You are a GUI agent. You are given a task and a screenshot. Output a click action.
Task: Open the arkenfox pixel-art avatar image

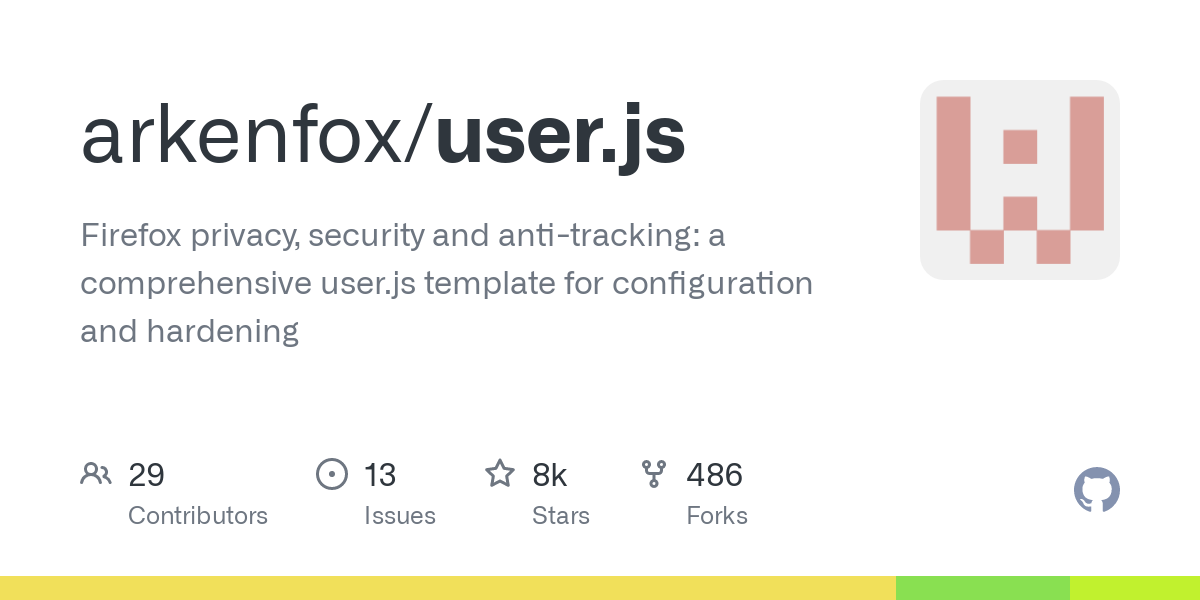(1019, 180)
